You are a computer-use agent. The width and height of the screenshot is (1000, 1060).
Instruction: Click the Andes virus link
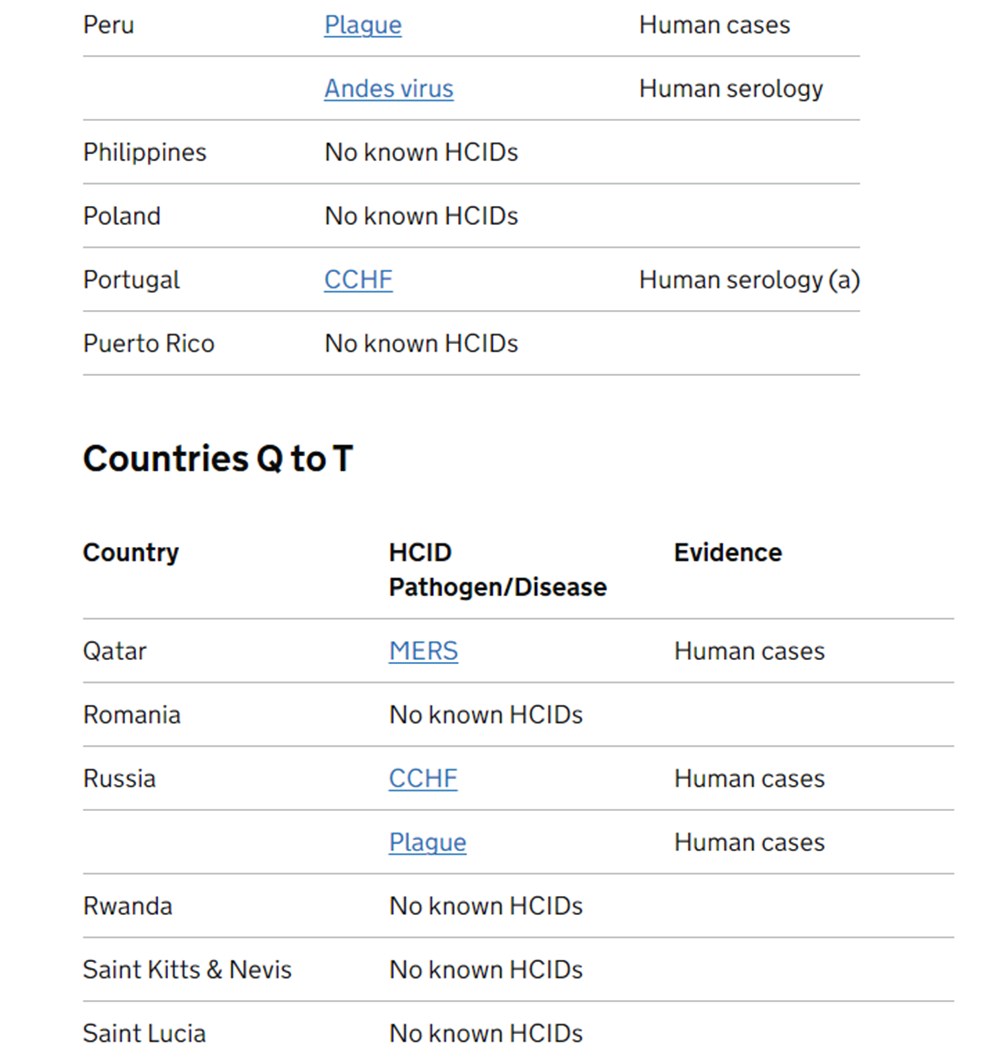[388, 89]
